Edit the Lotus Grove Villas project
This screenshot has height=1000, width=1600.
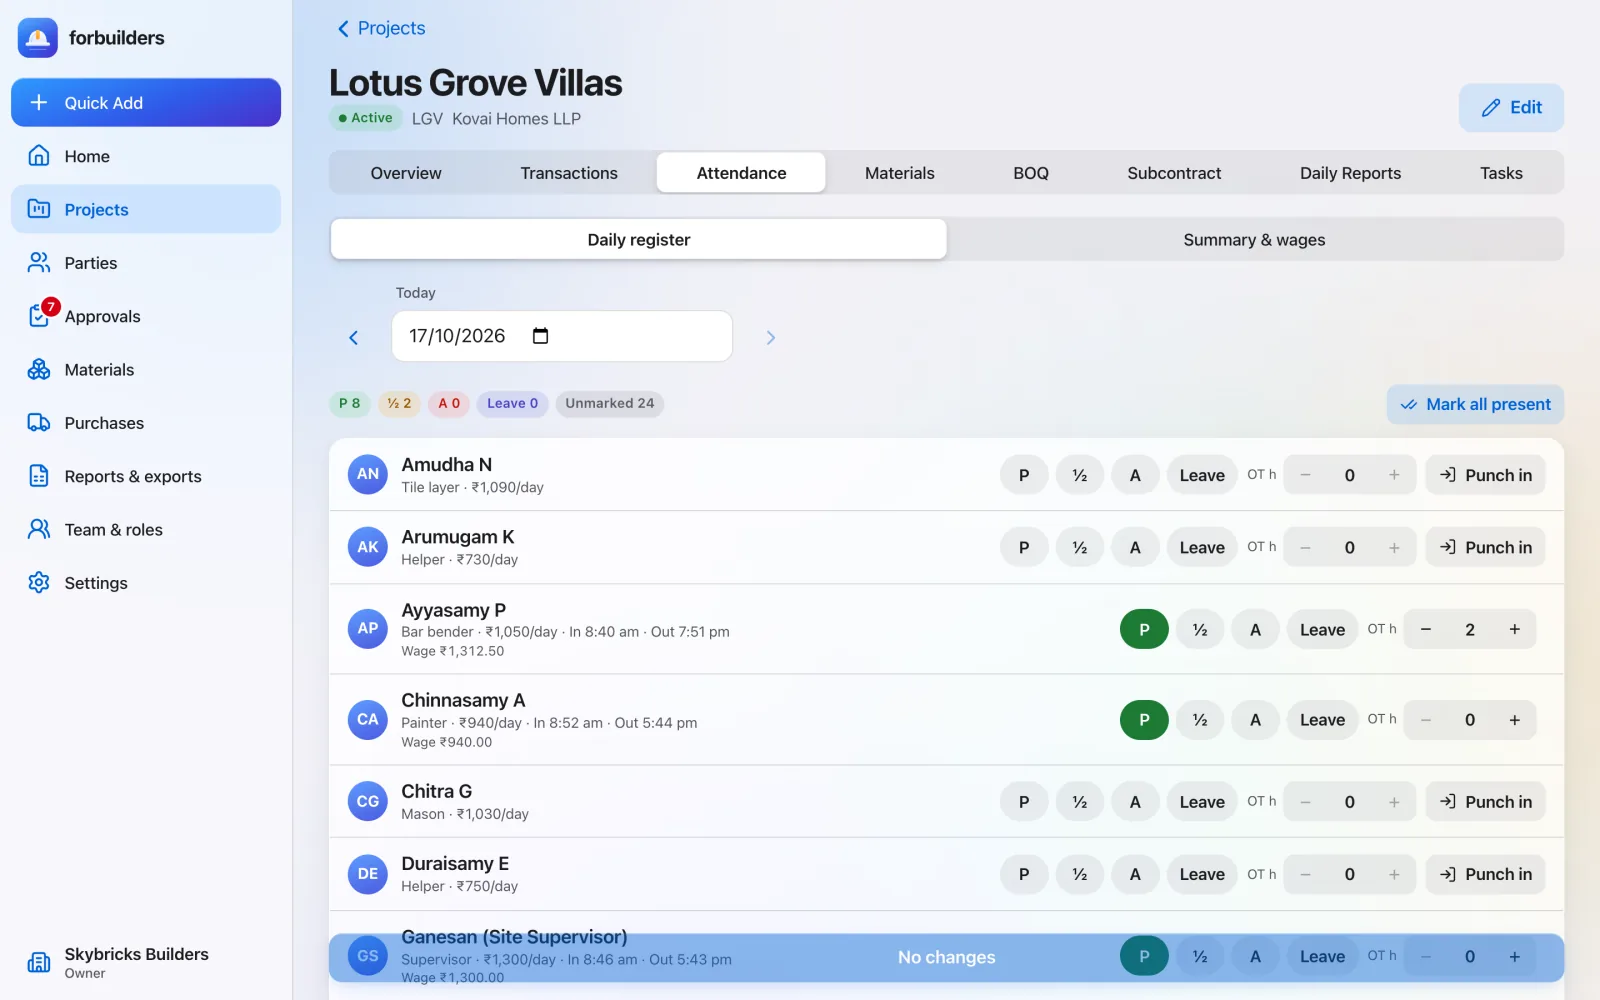1511,108
